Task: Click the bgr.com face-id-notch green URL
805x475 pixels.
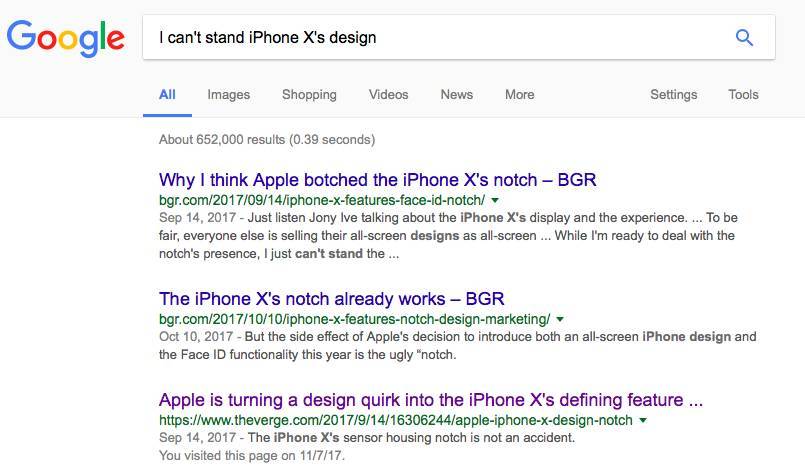Action: click(x=322, y=201)
